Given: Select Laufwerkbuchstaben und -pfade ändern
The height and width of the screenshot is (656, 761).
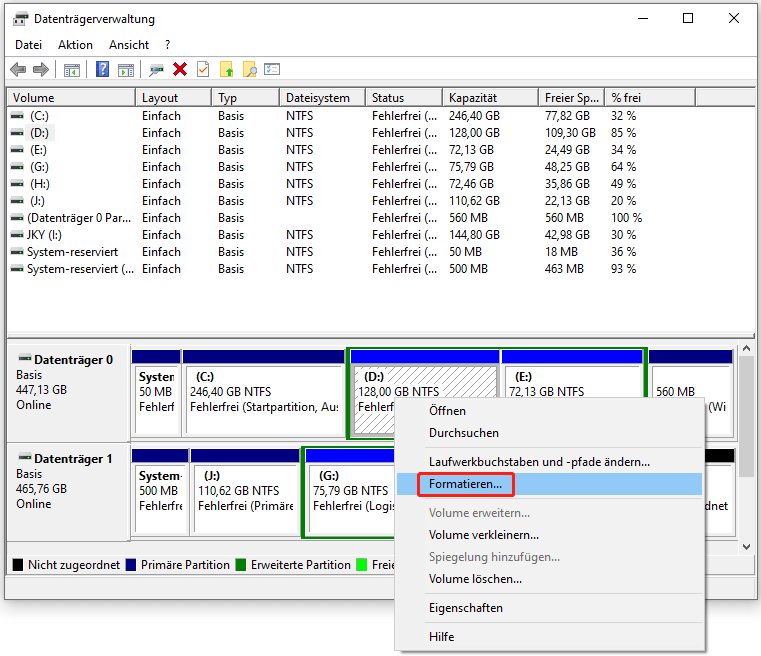Looking at the screenshot, I should pos(549,462).
